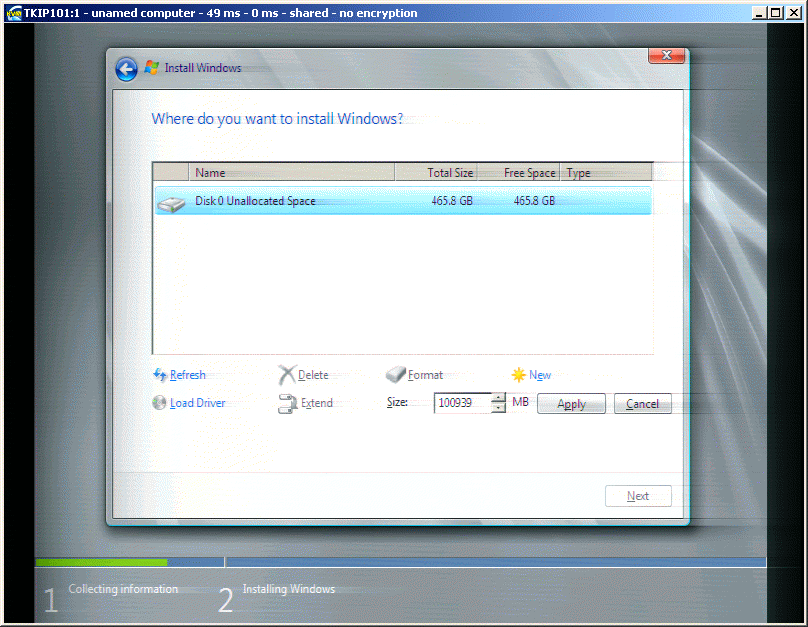Click the Refresh arrows icon

click(x=160, y=375)
